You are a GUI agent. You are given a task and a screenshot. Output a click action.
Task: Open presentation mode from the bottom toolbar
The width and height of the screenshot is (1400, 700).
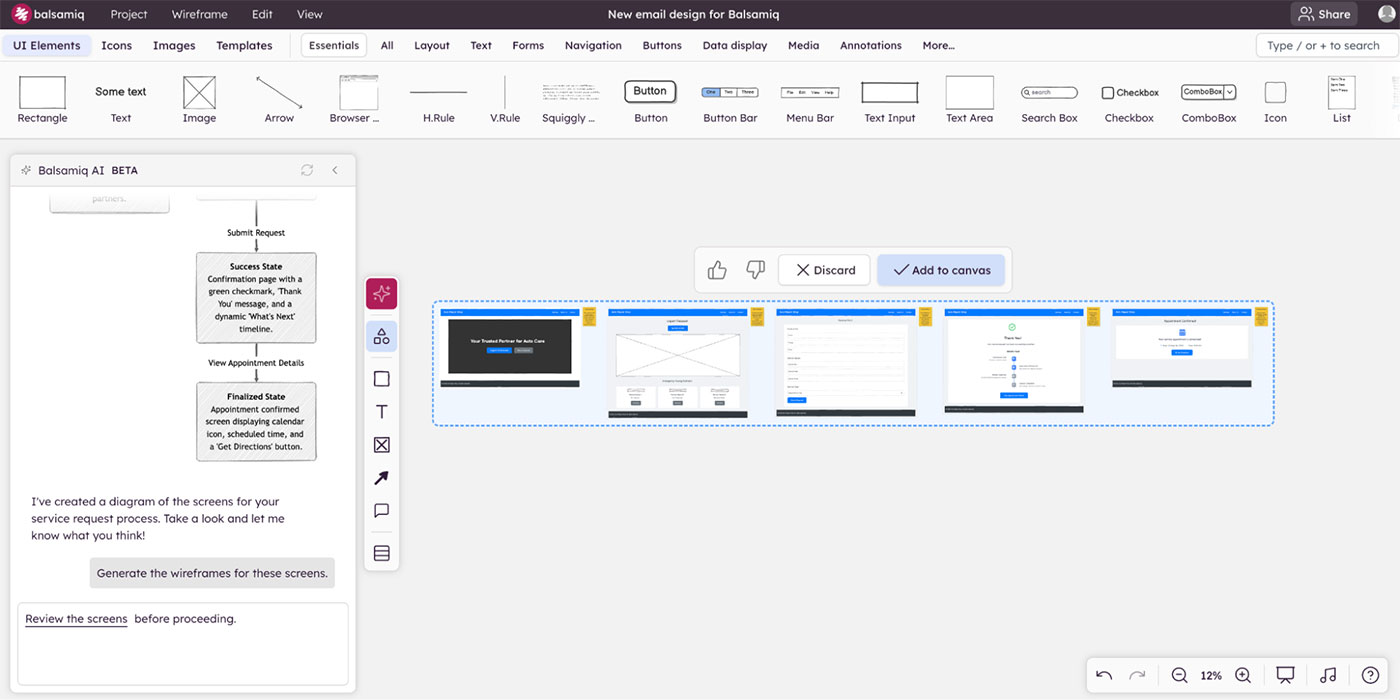click(x=1285, y=675)
